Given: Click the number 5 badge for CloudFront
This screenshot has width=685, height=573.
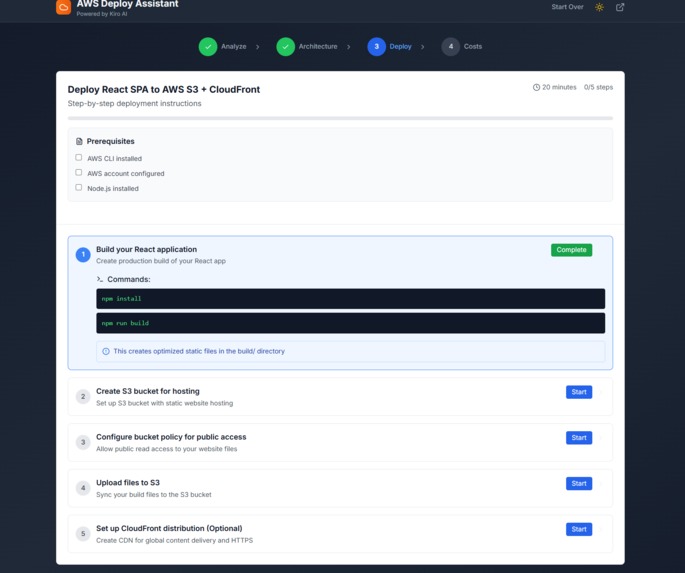Looking at the screenshot, I should [83, 534].
